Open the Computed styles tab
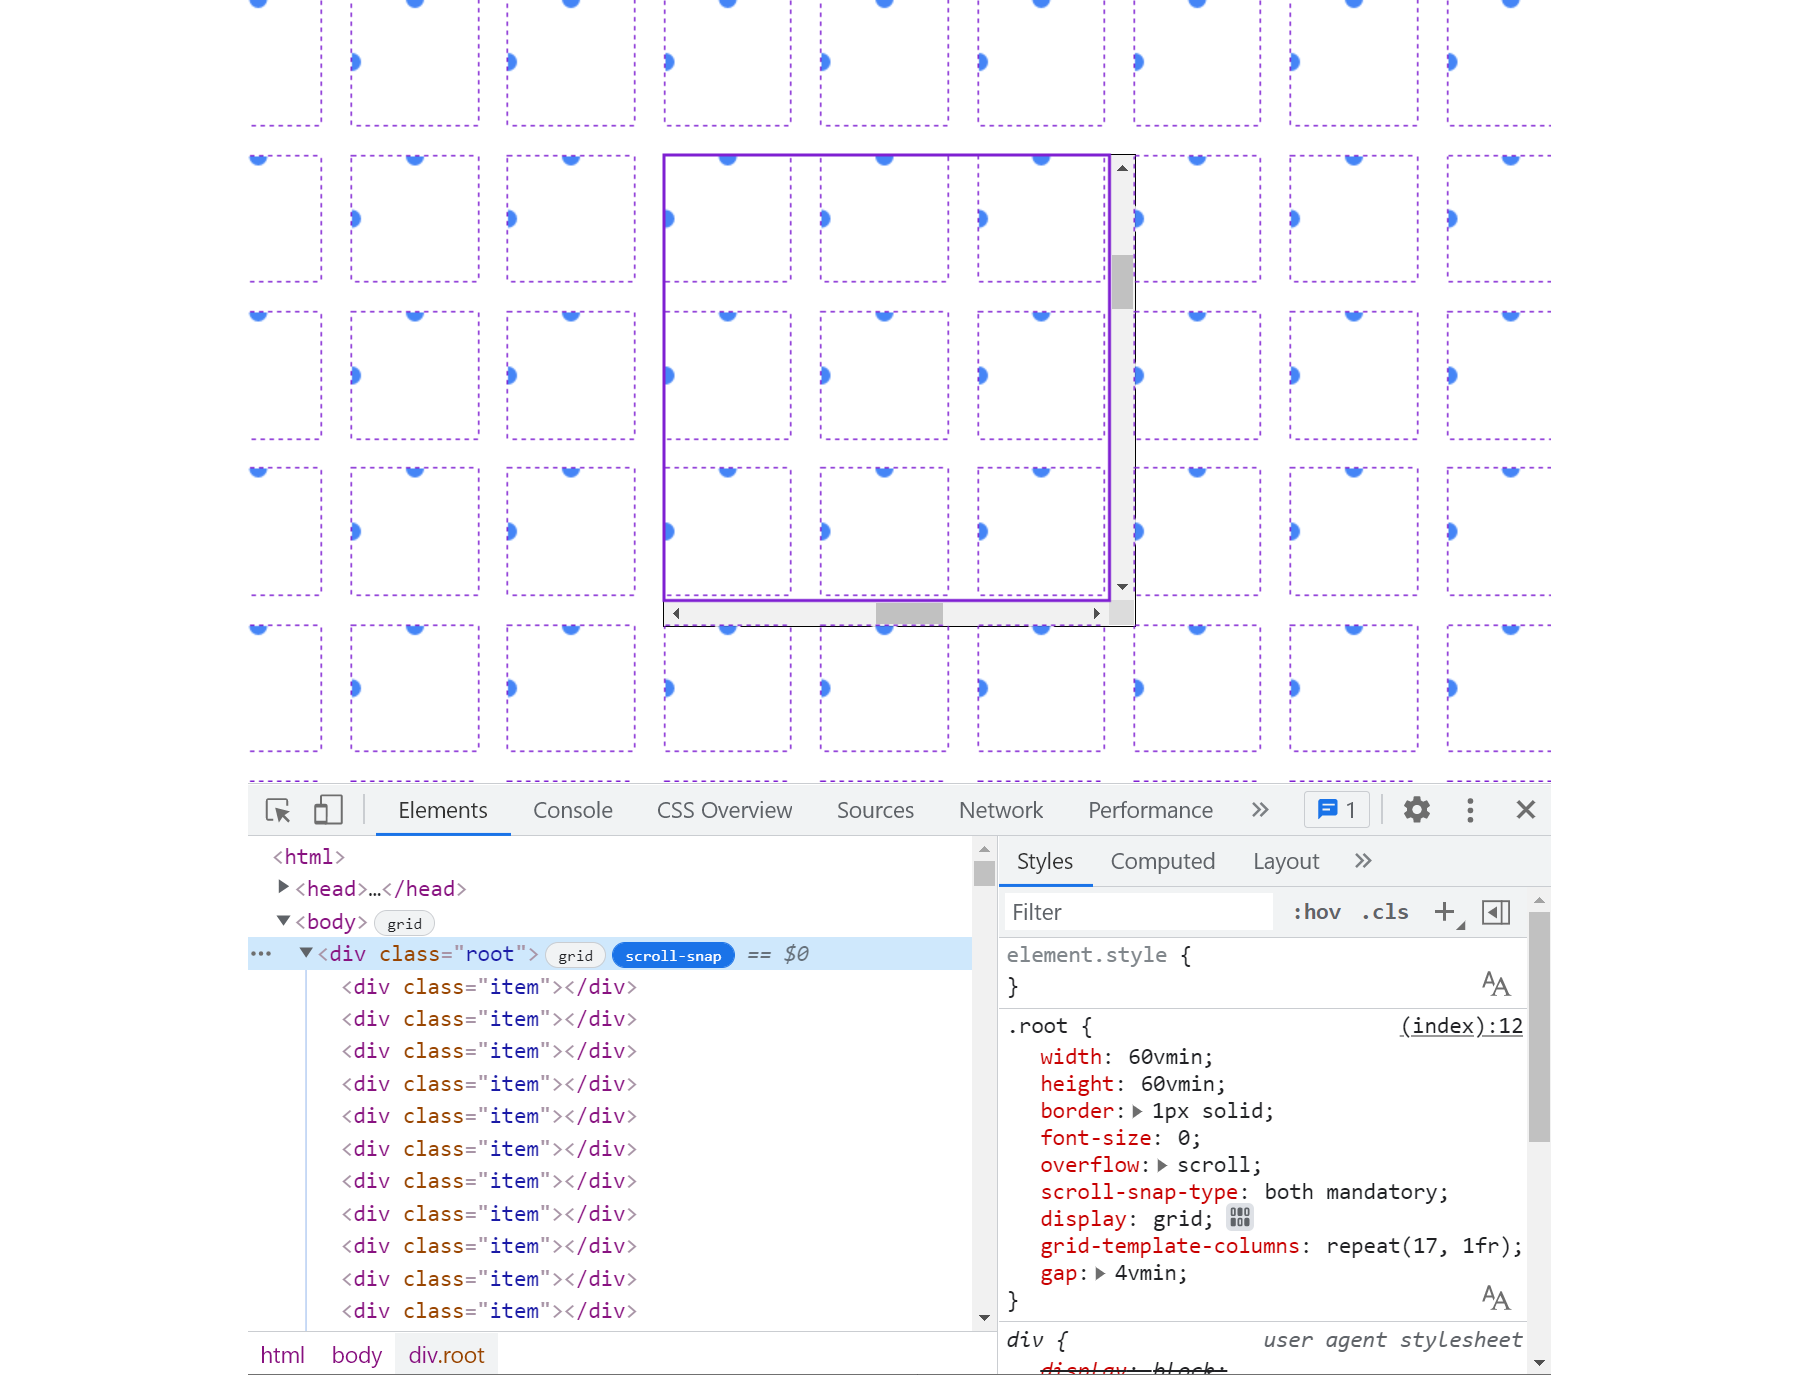Image resolution: width=1800 pixels, height=1385 pixels. coord(1162,861)
